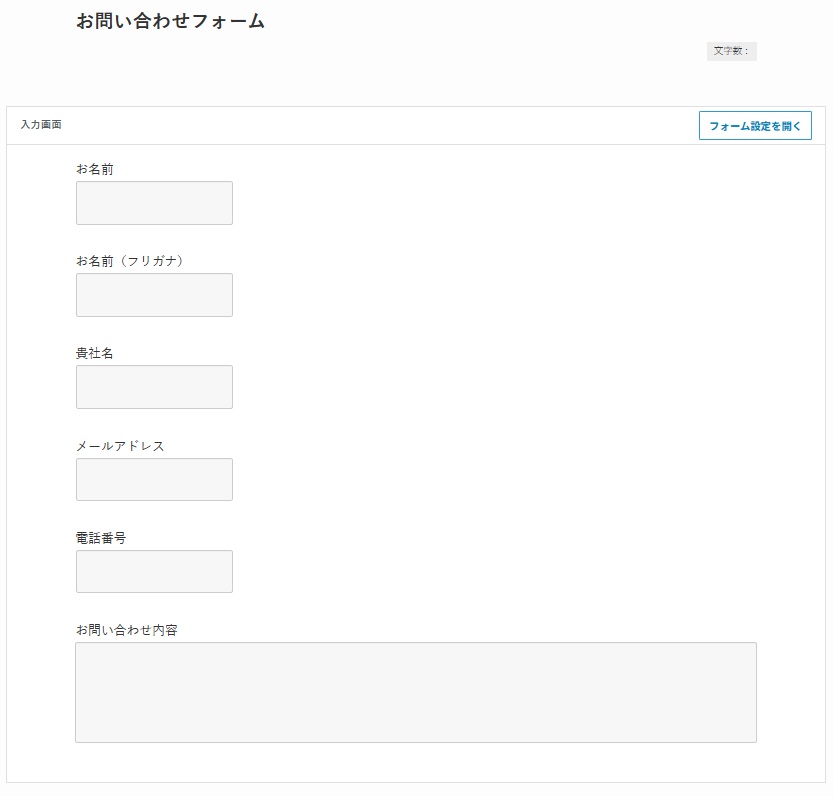Image resolution: width=833 pixels, height=796 pixels.
Task: Open the form settings via フォーム設定を開く
Action: [755, 126]
